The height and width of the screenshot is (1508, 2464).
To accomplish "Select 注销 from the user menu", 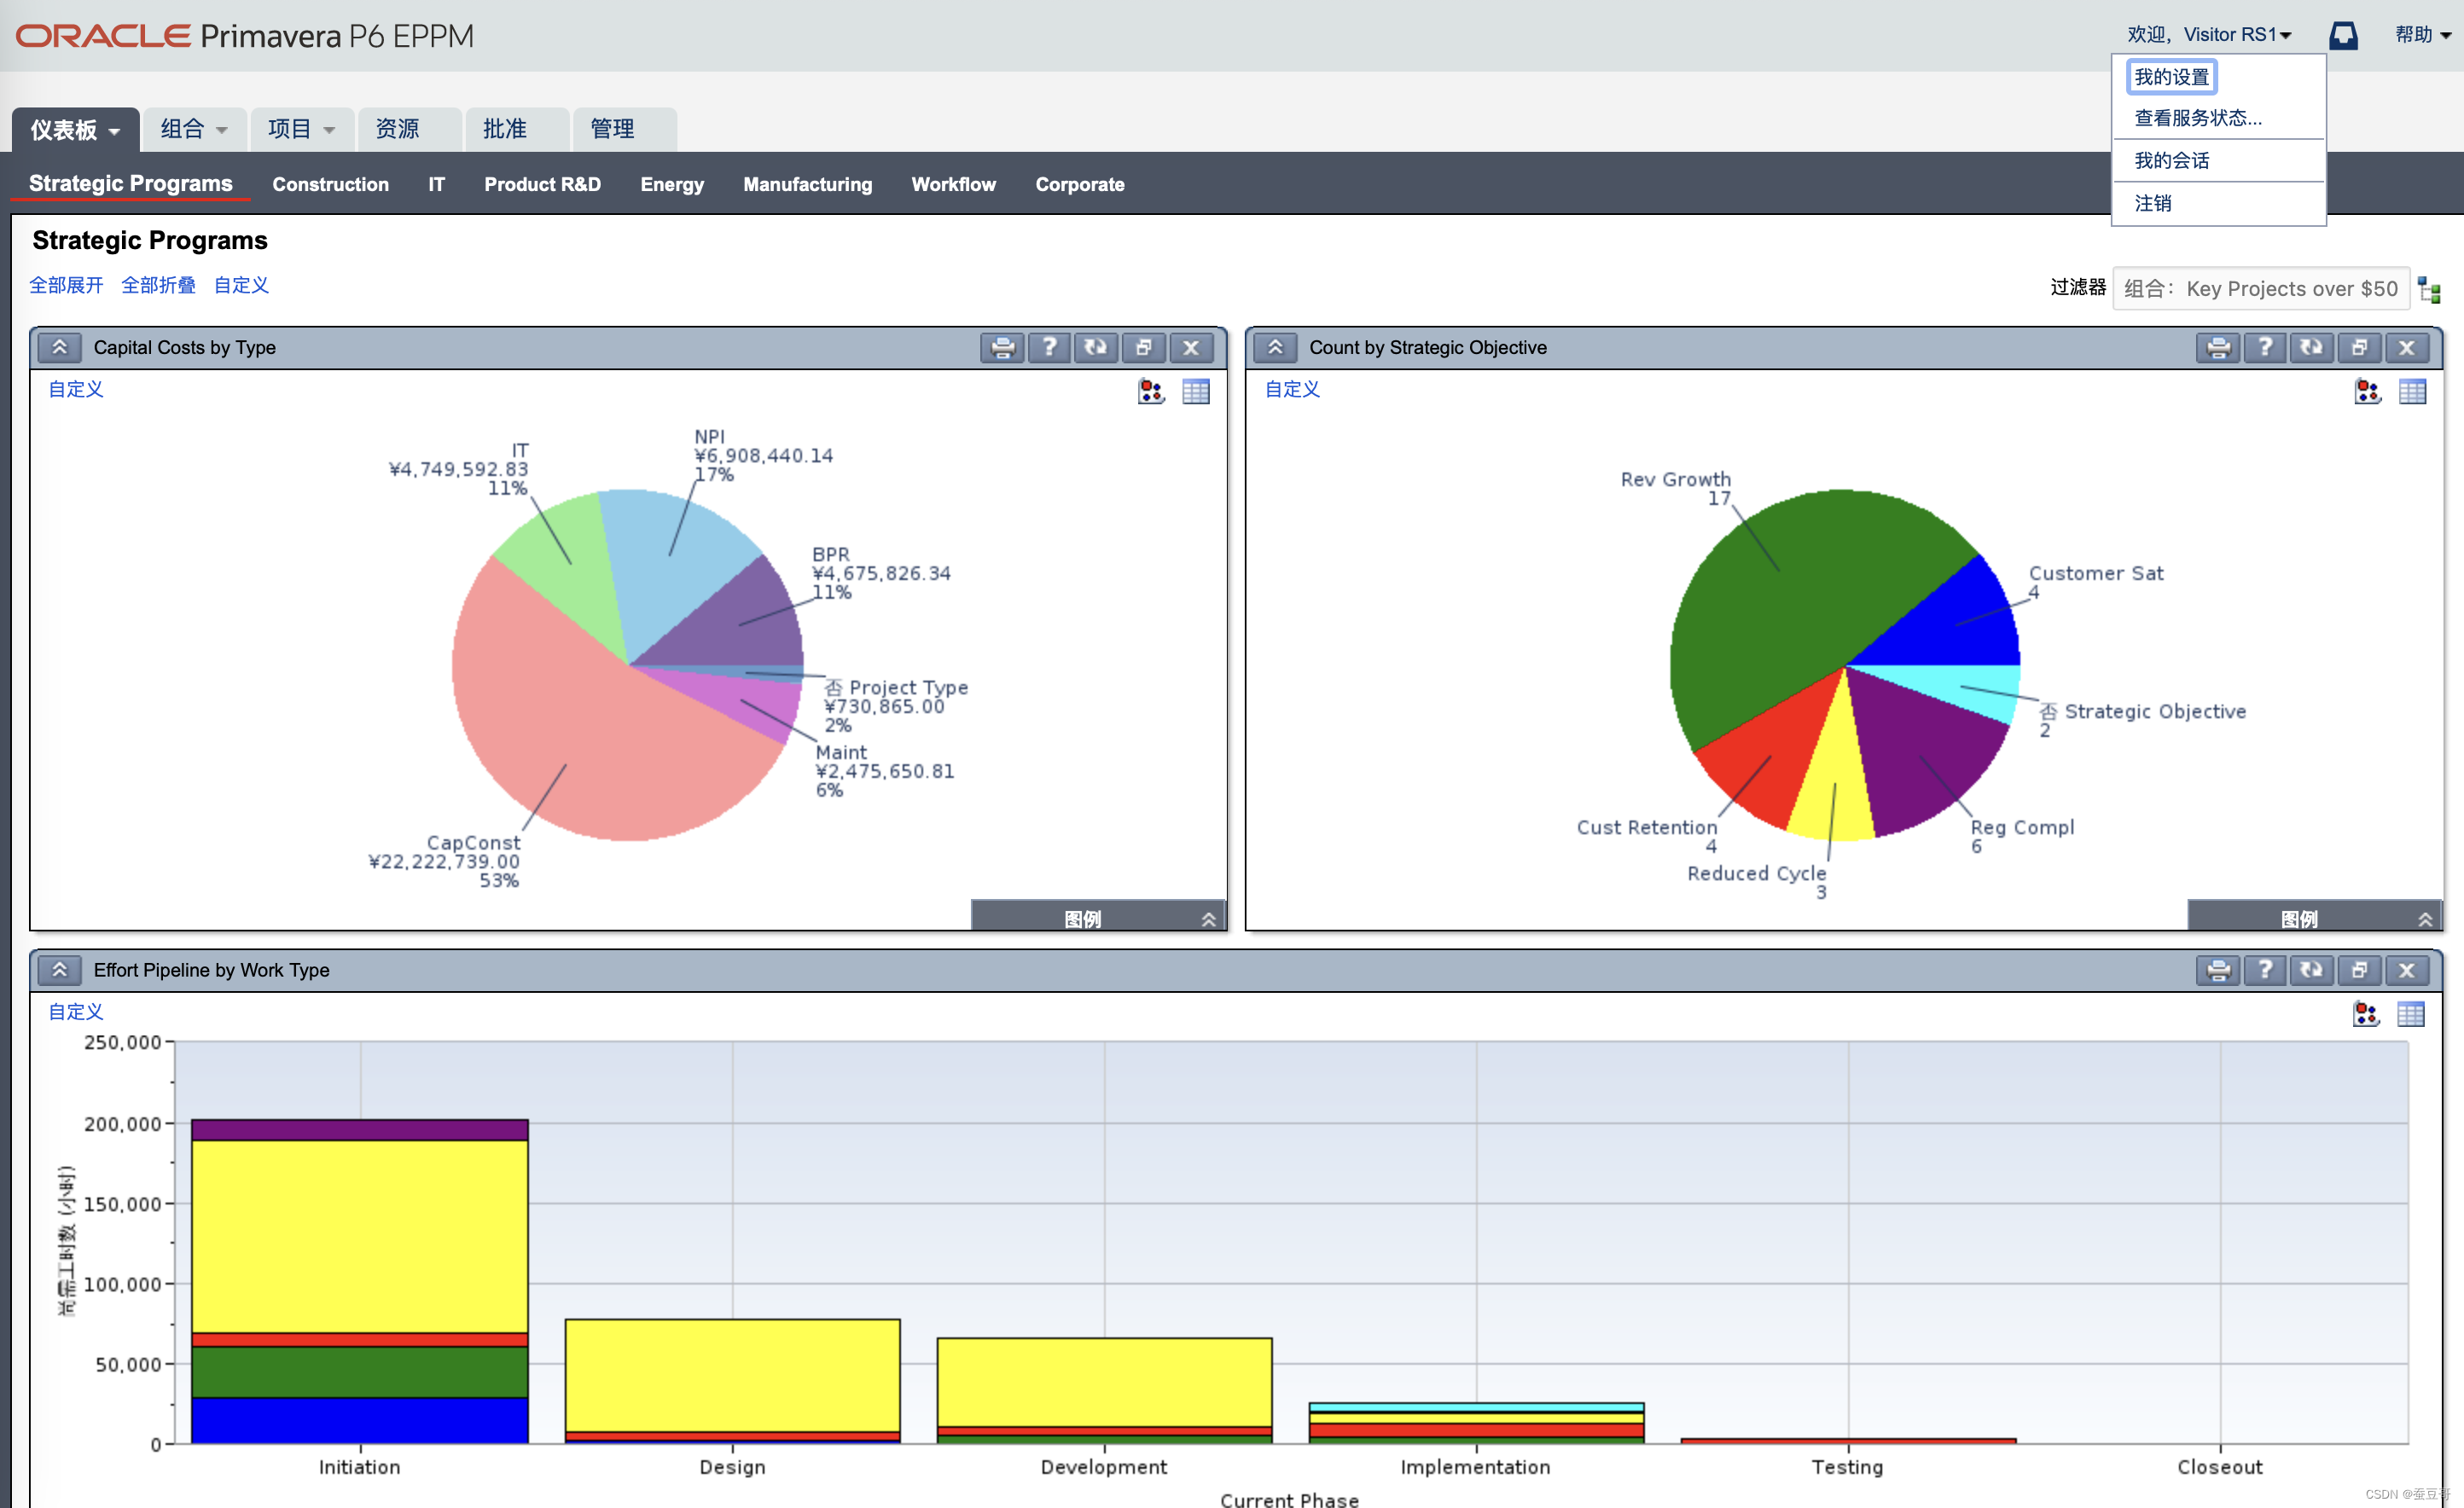I will [2153, 203].
